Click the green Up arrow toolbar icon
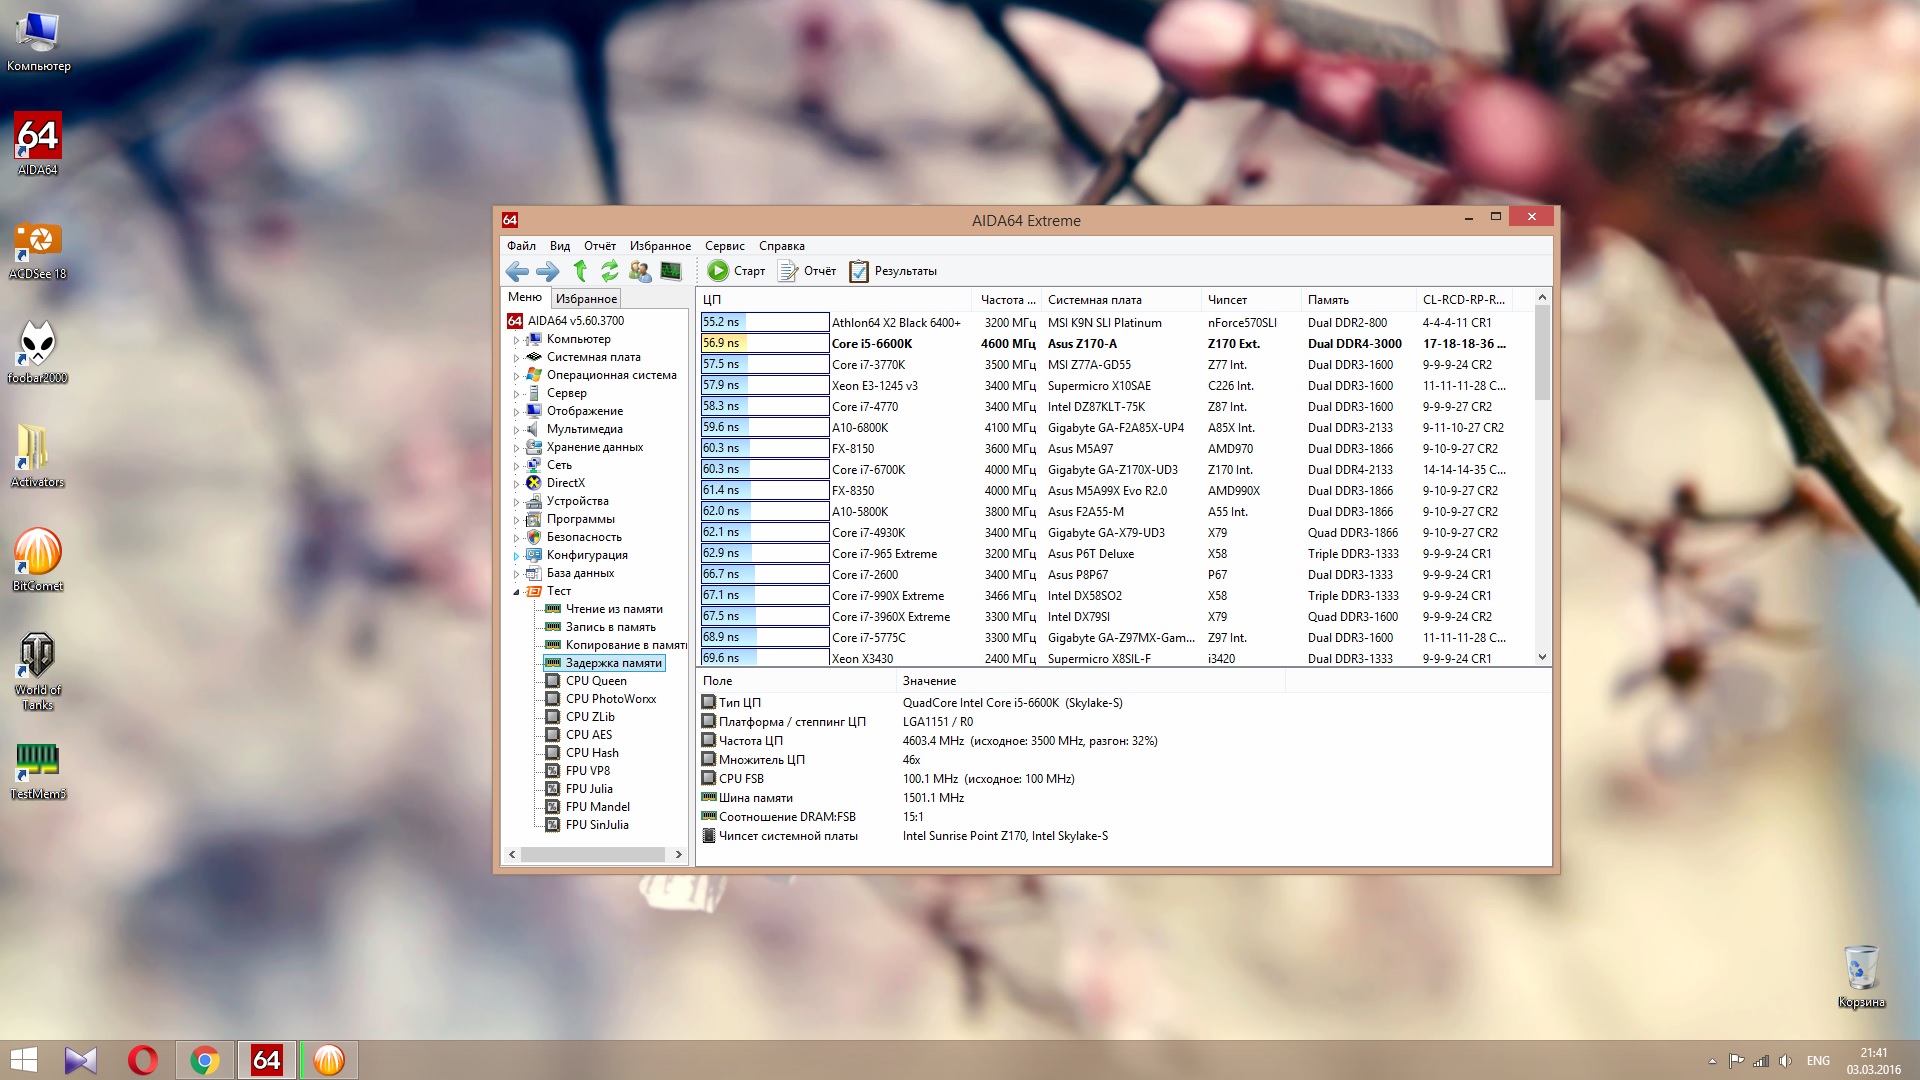This screenshot has width=1920, height=1080. 580,271
